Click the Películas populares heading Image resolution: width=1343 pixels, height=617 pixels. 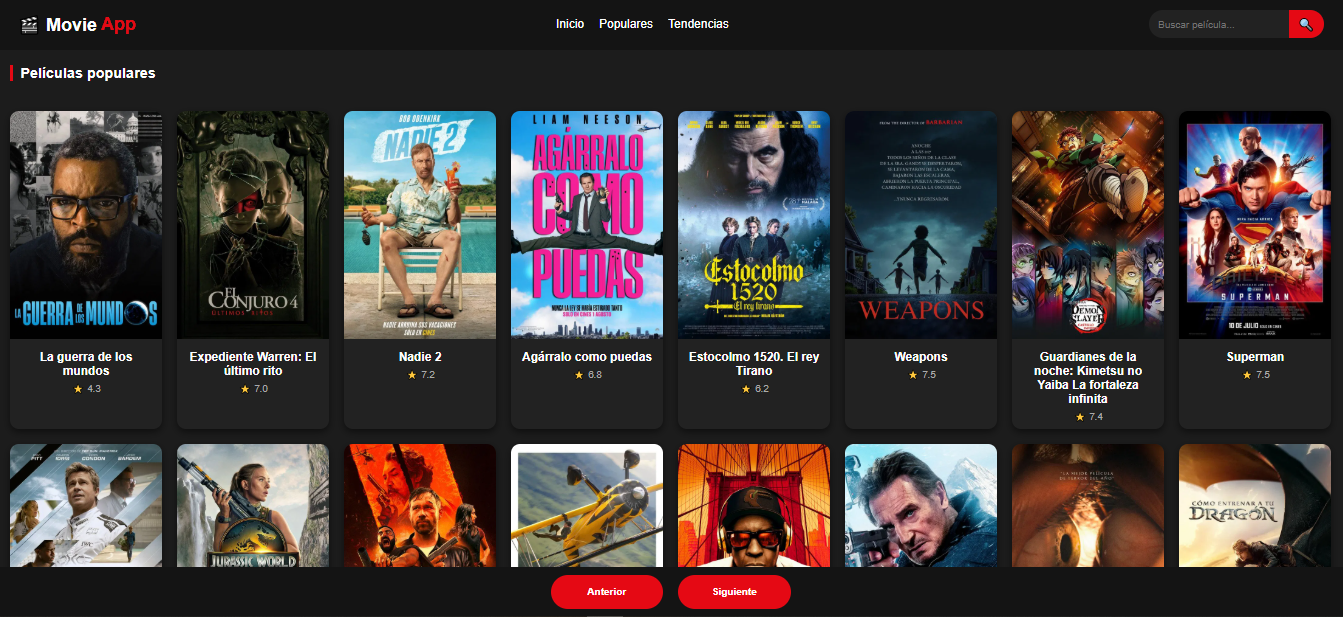click(x=88, y=73)
